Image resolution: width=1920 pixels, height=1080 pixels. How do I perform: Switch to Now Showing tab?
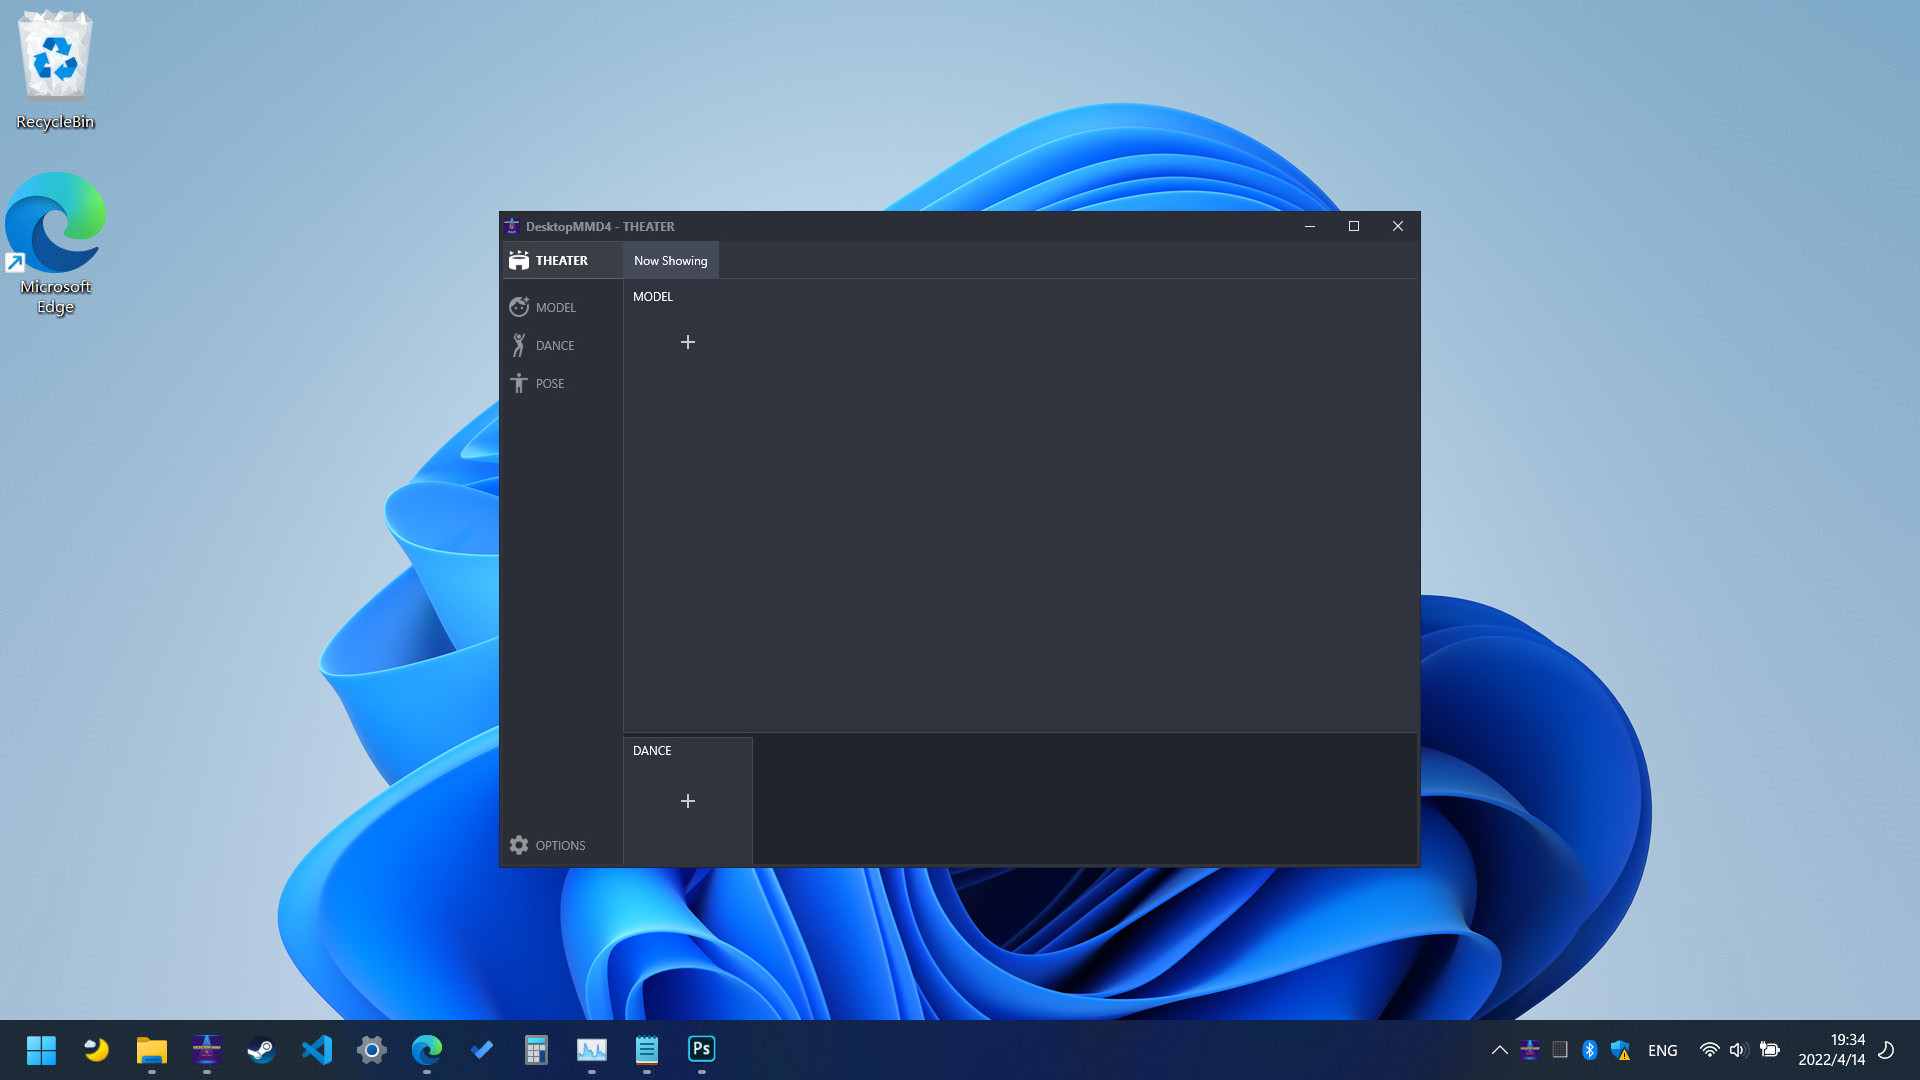click(x=670, y=260)
